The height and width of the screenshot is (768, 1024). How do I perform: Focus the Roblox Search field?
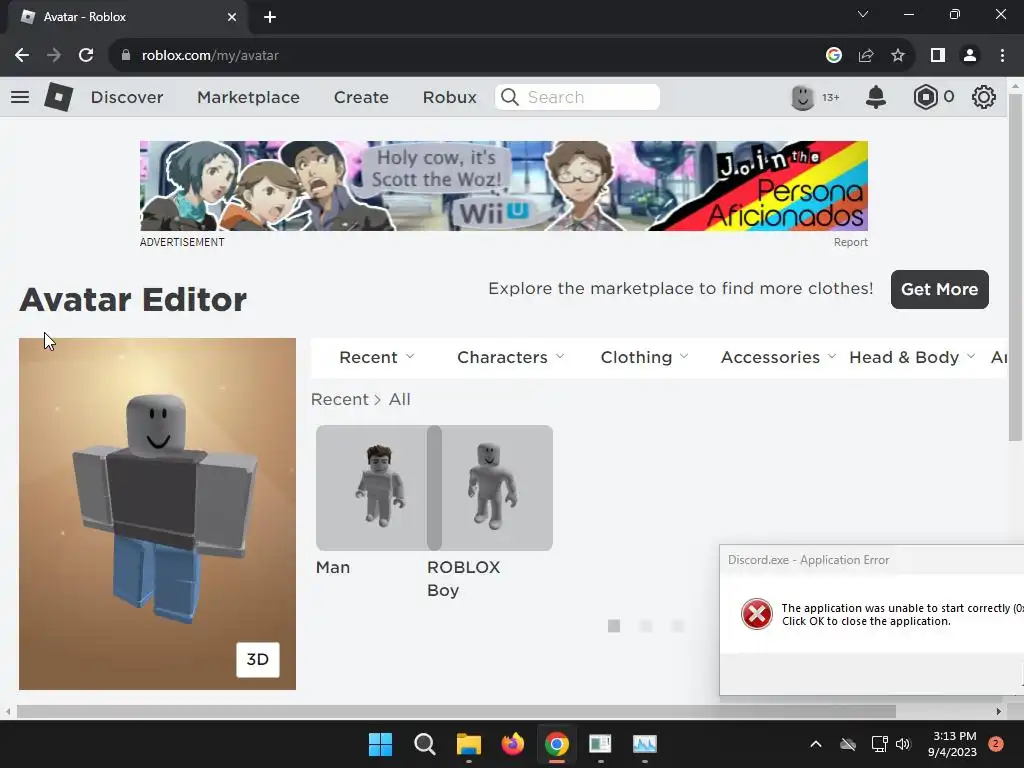coord(577,97)
